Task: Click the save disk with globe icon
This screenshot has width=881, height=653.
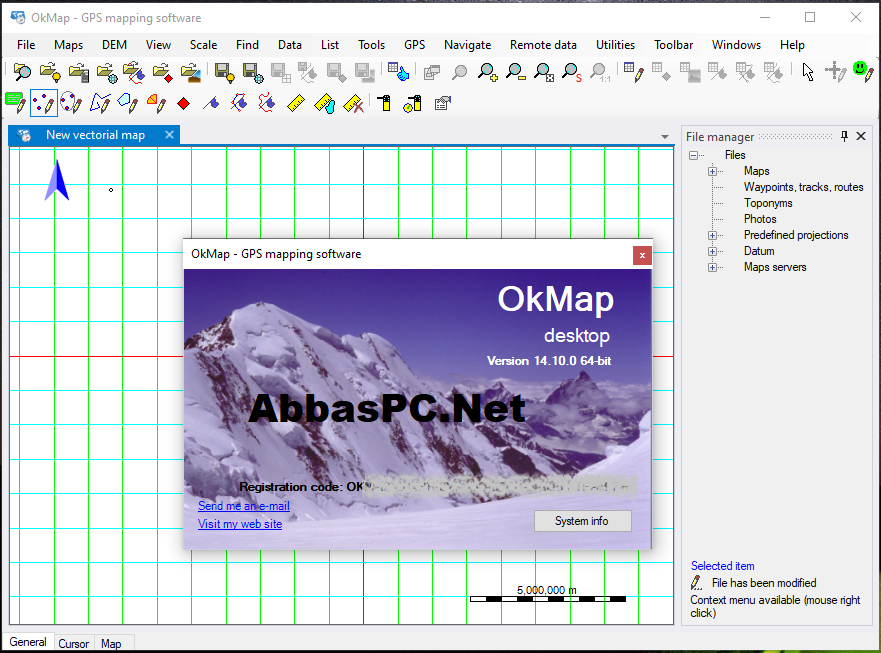Action: pos(252,72)
